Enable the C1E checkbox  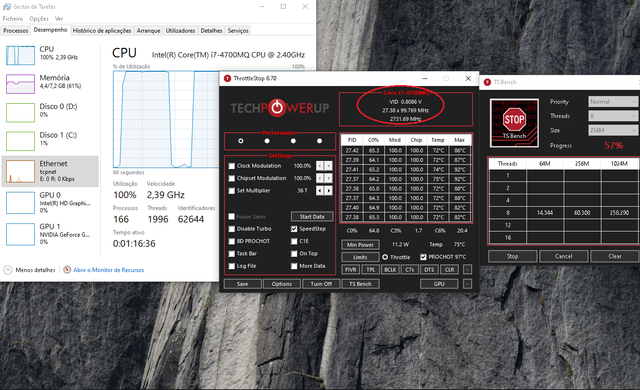(x=294, y=241)
